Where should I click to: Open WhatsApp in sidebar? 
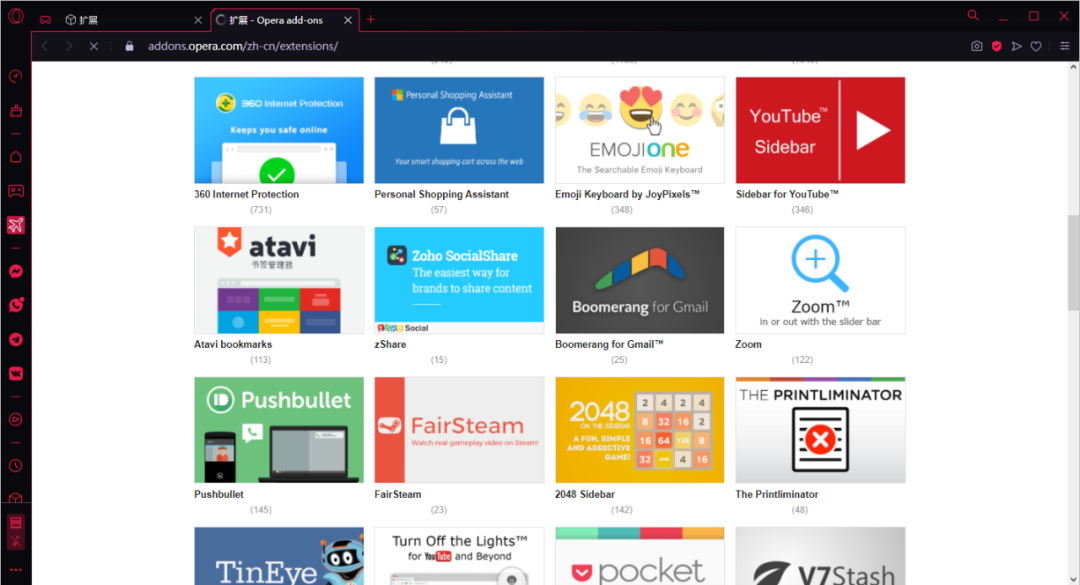coord(16,305)
